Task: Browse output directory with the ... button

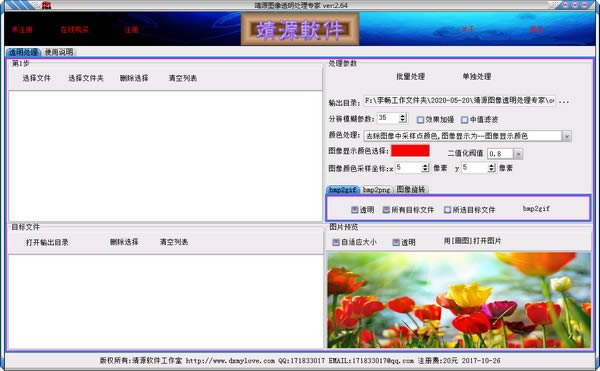Action: pos(564,101)
